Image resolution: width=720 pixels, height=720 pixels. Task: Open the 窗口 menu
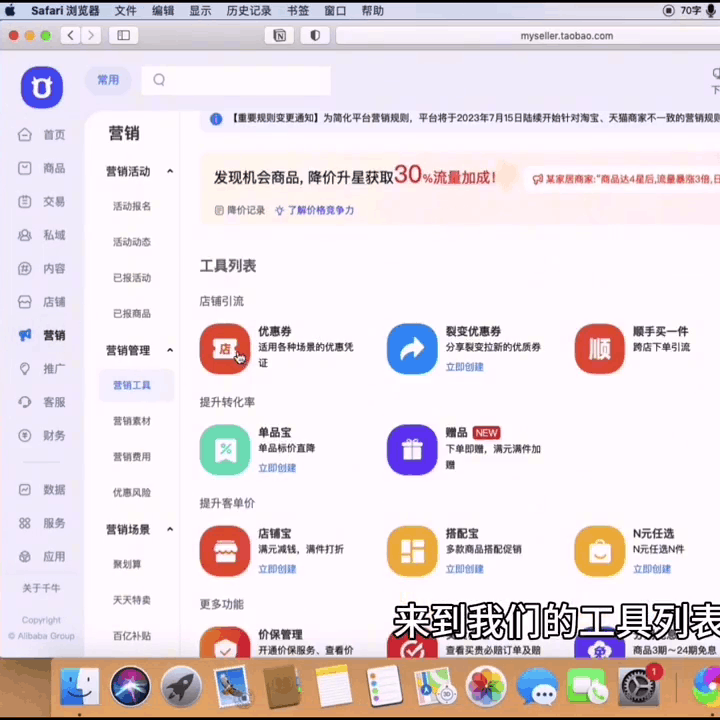[x=335, y=11]
